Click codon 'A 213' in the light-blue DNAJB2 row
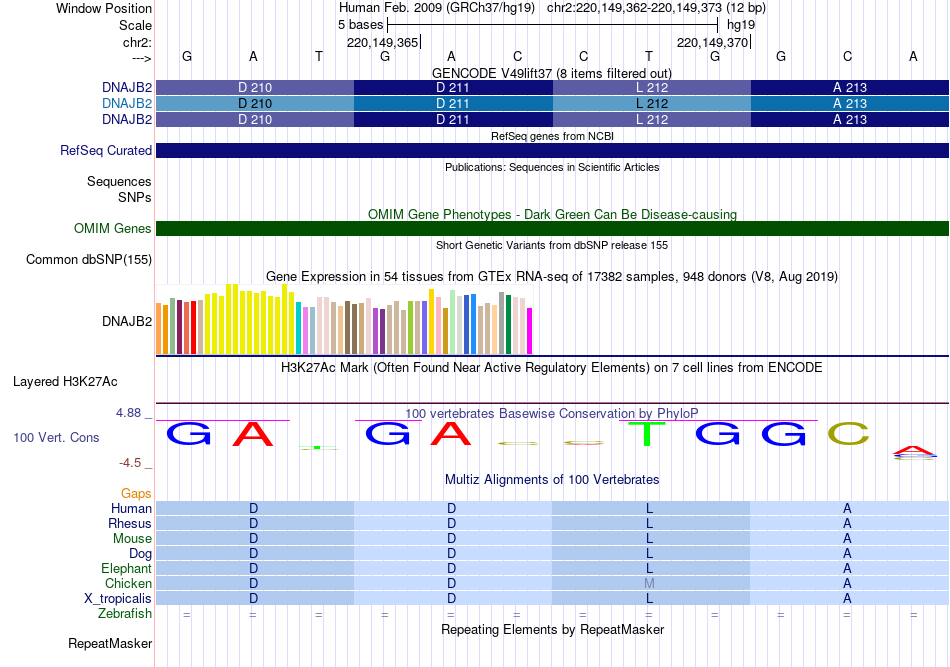950x667 pixels. (x=850, y=104)
